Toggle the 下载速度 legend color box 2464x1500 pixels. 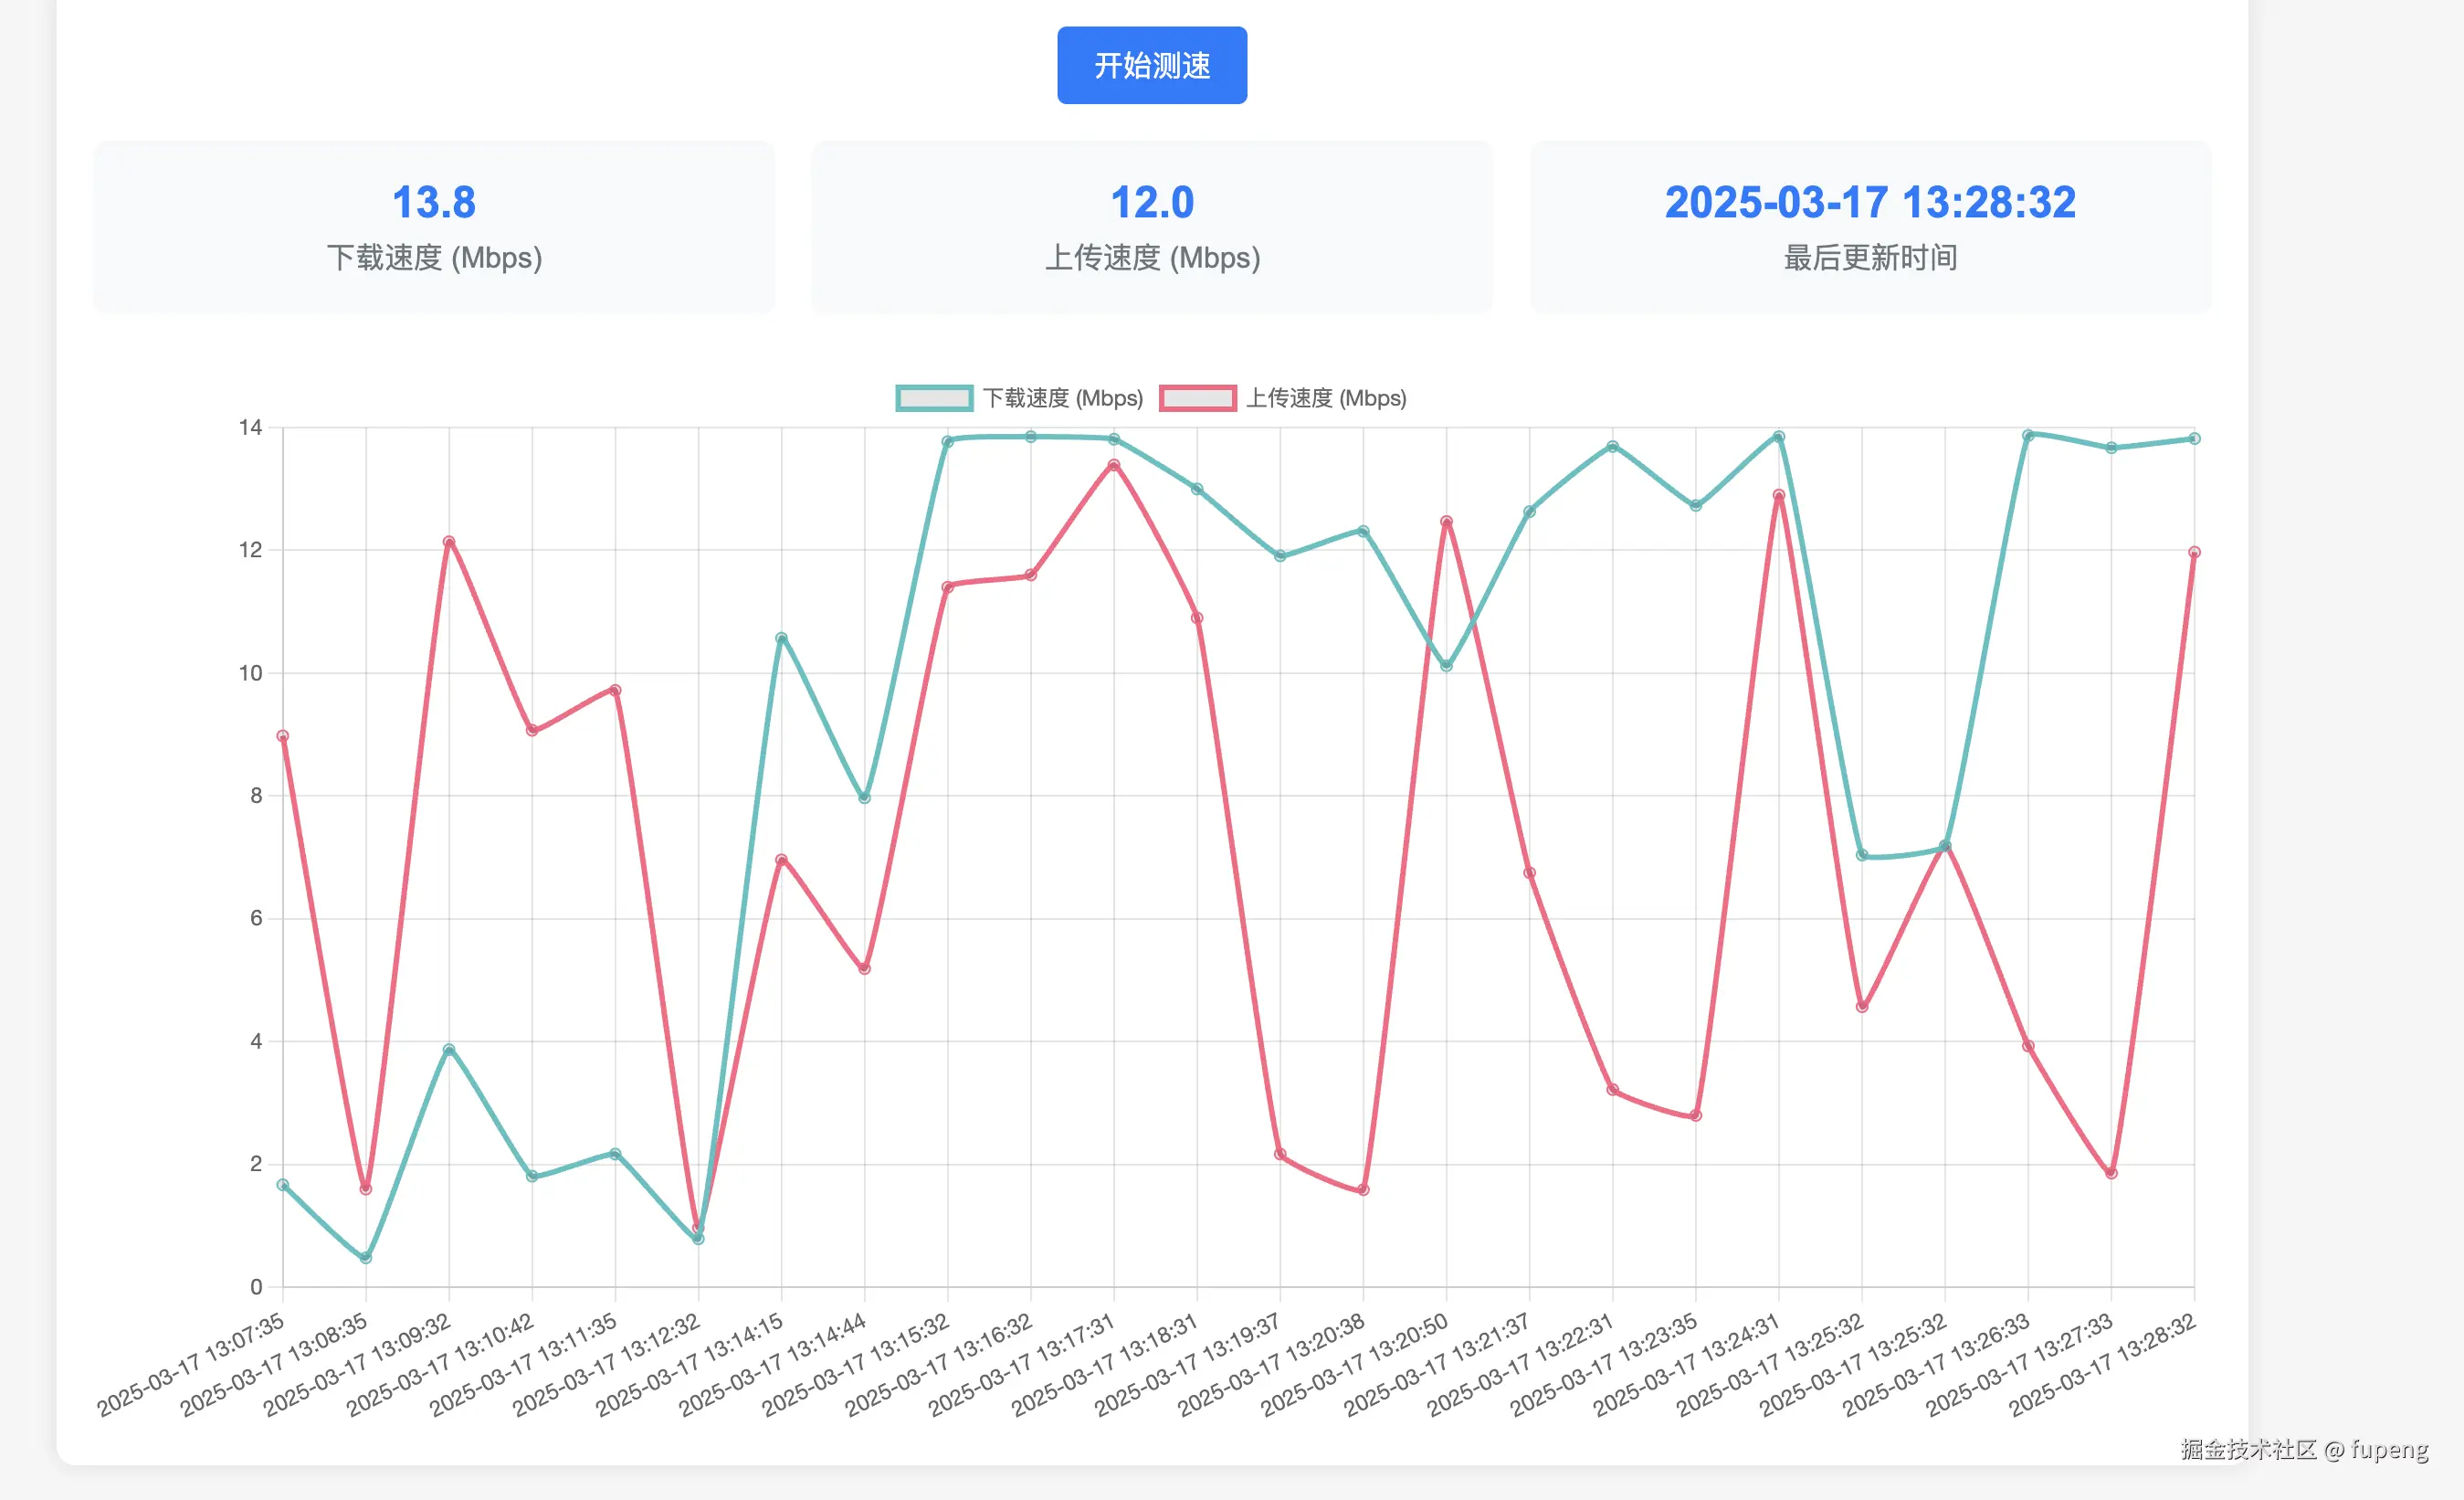[934, 398]
